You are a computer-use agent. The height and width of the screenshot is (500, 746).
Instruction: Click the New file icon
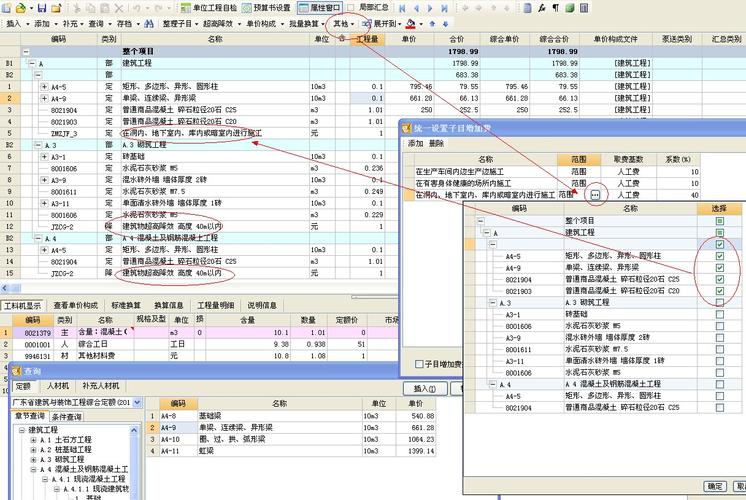tap(7, 8)
